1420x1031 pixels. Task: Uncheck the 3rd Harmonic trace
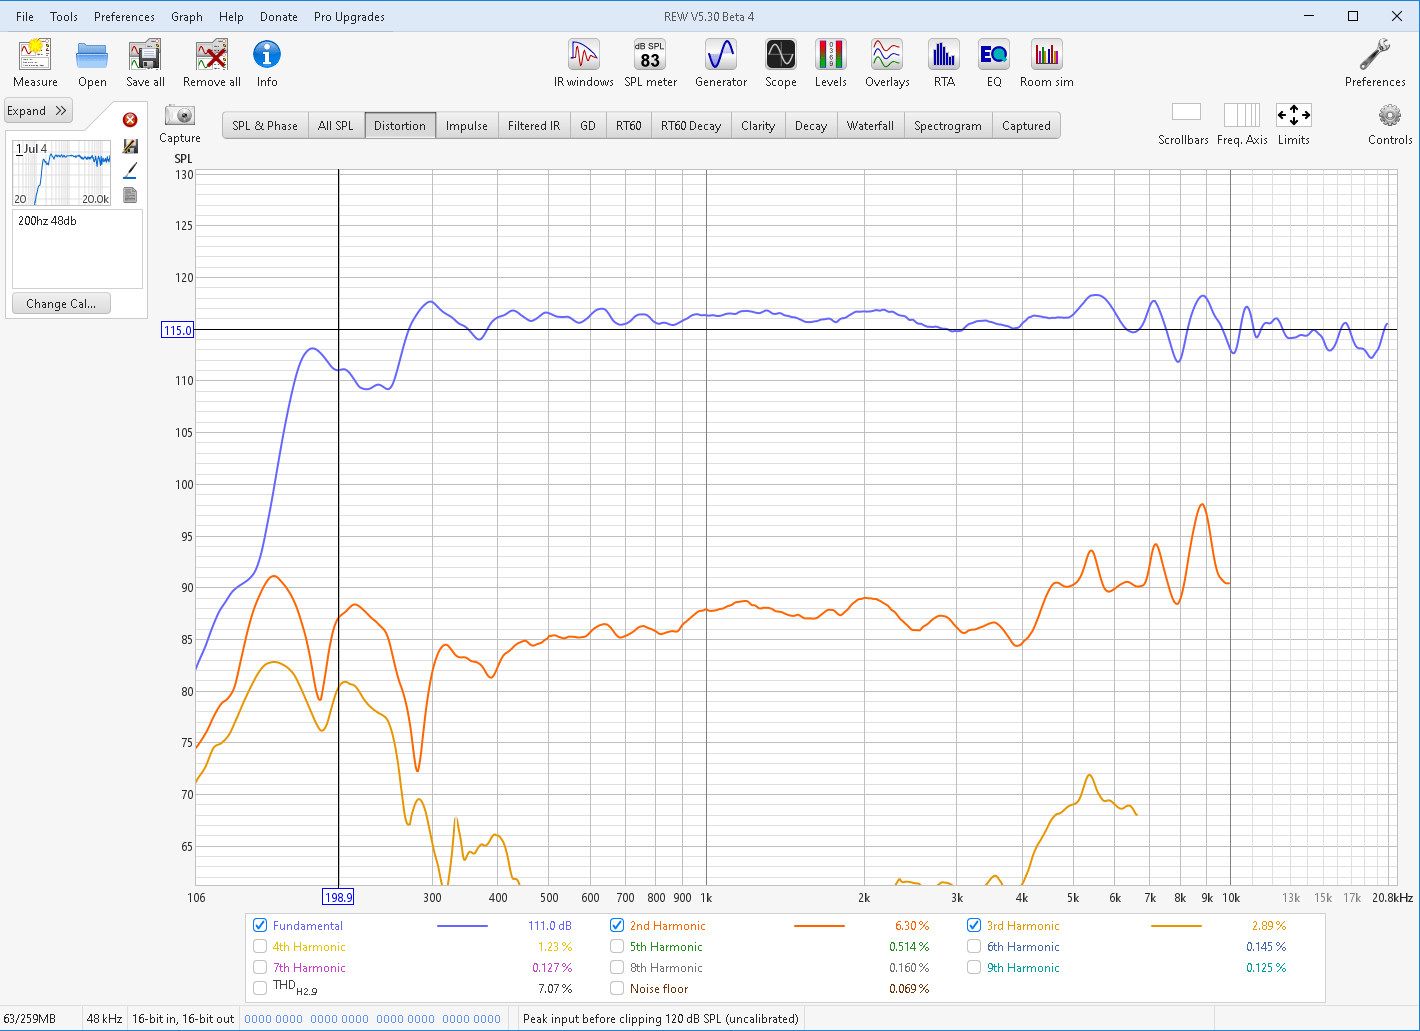(x=974, y=925)
